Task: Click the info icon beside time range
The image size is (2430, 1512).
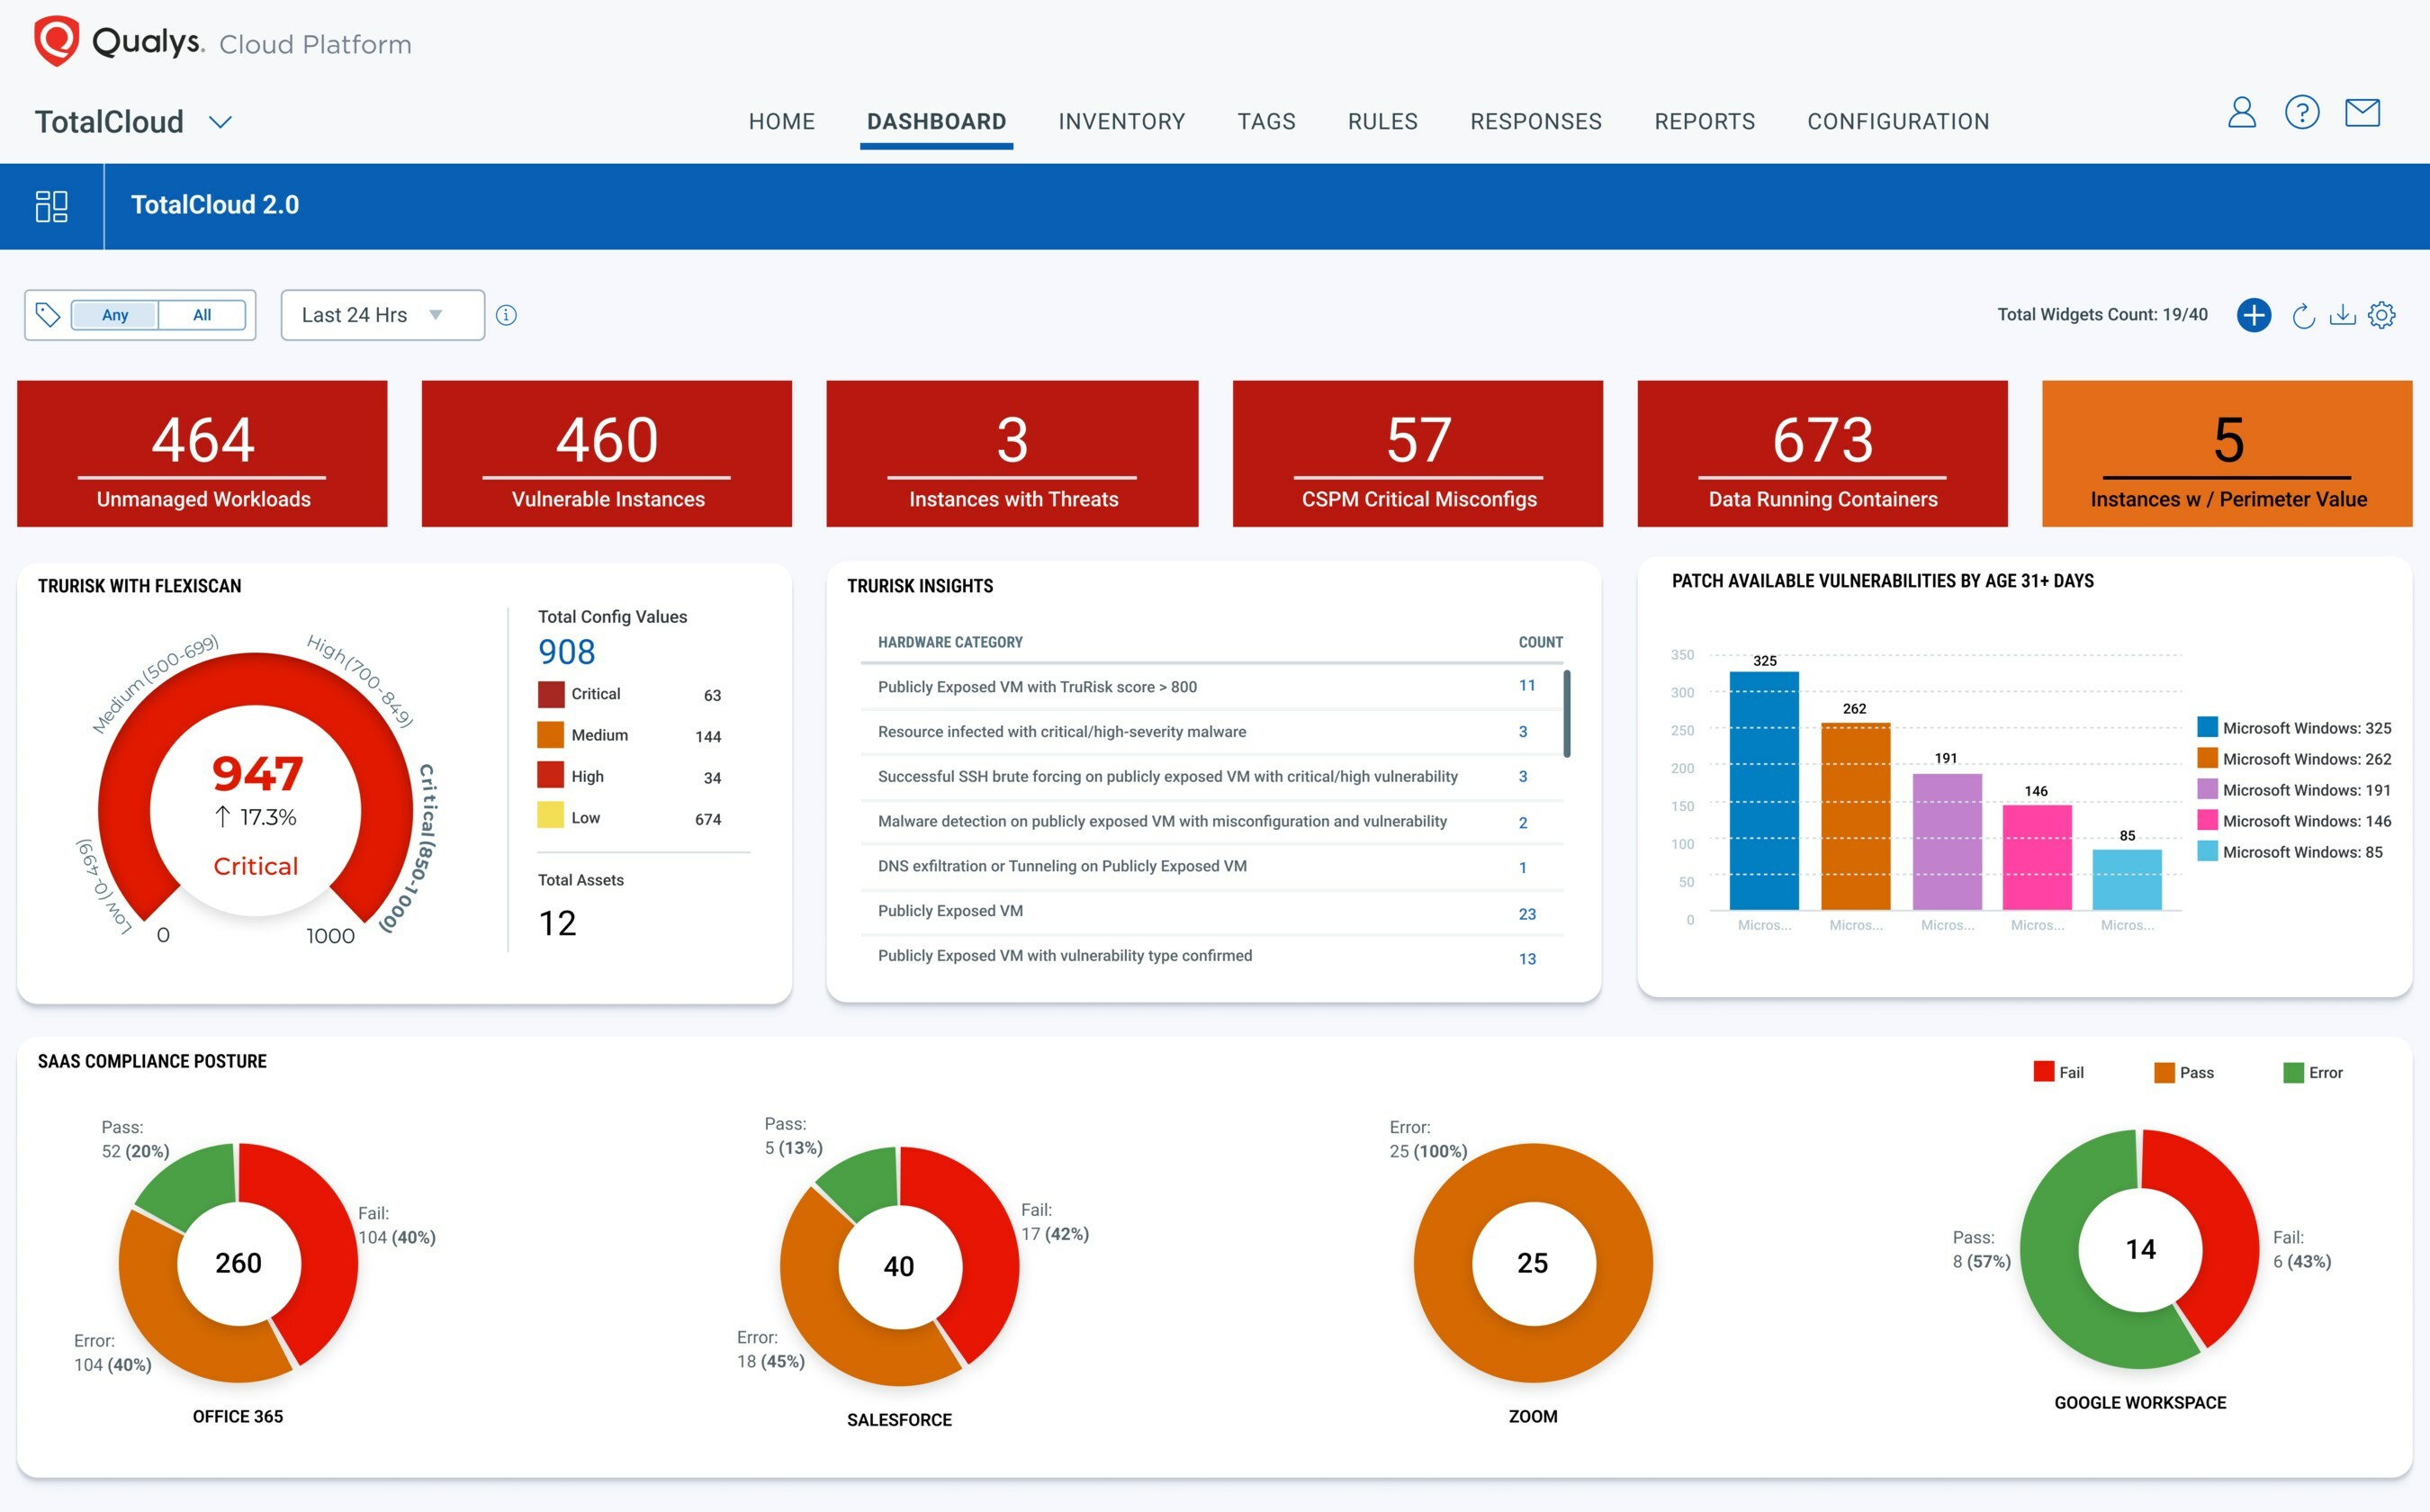Action: [x=506, y=315]
